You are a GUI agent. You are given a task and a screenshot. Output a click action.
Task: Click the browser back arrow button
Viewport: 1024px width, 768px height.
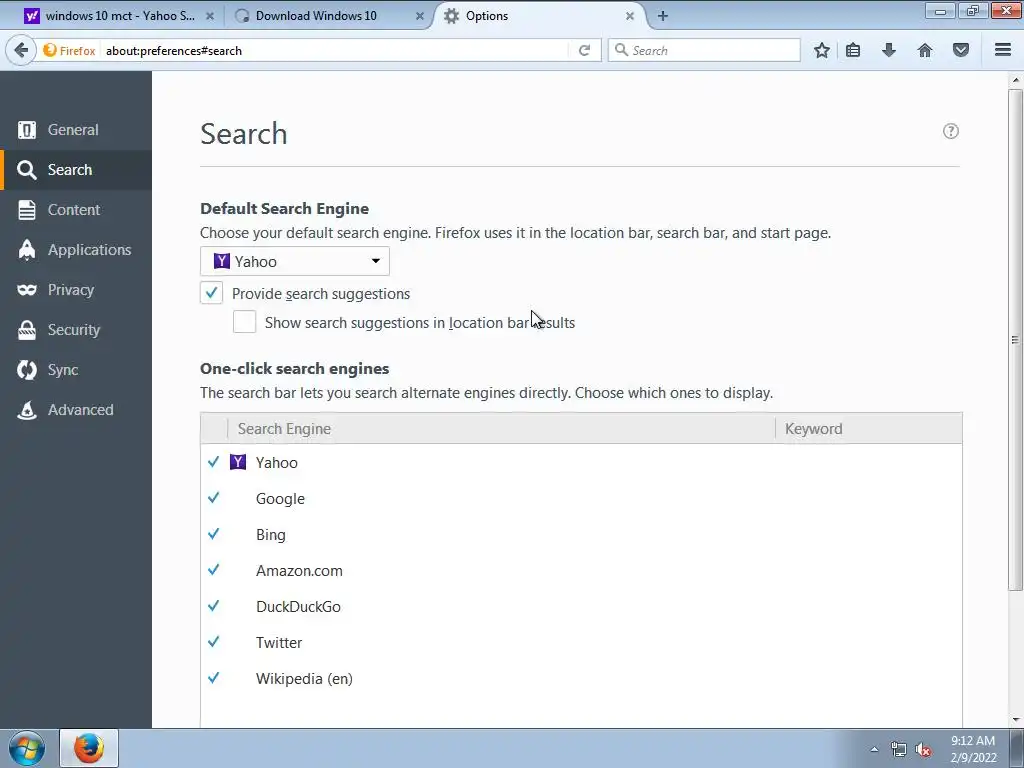[x=21, y=50]
